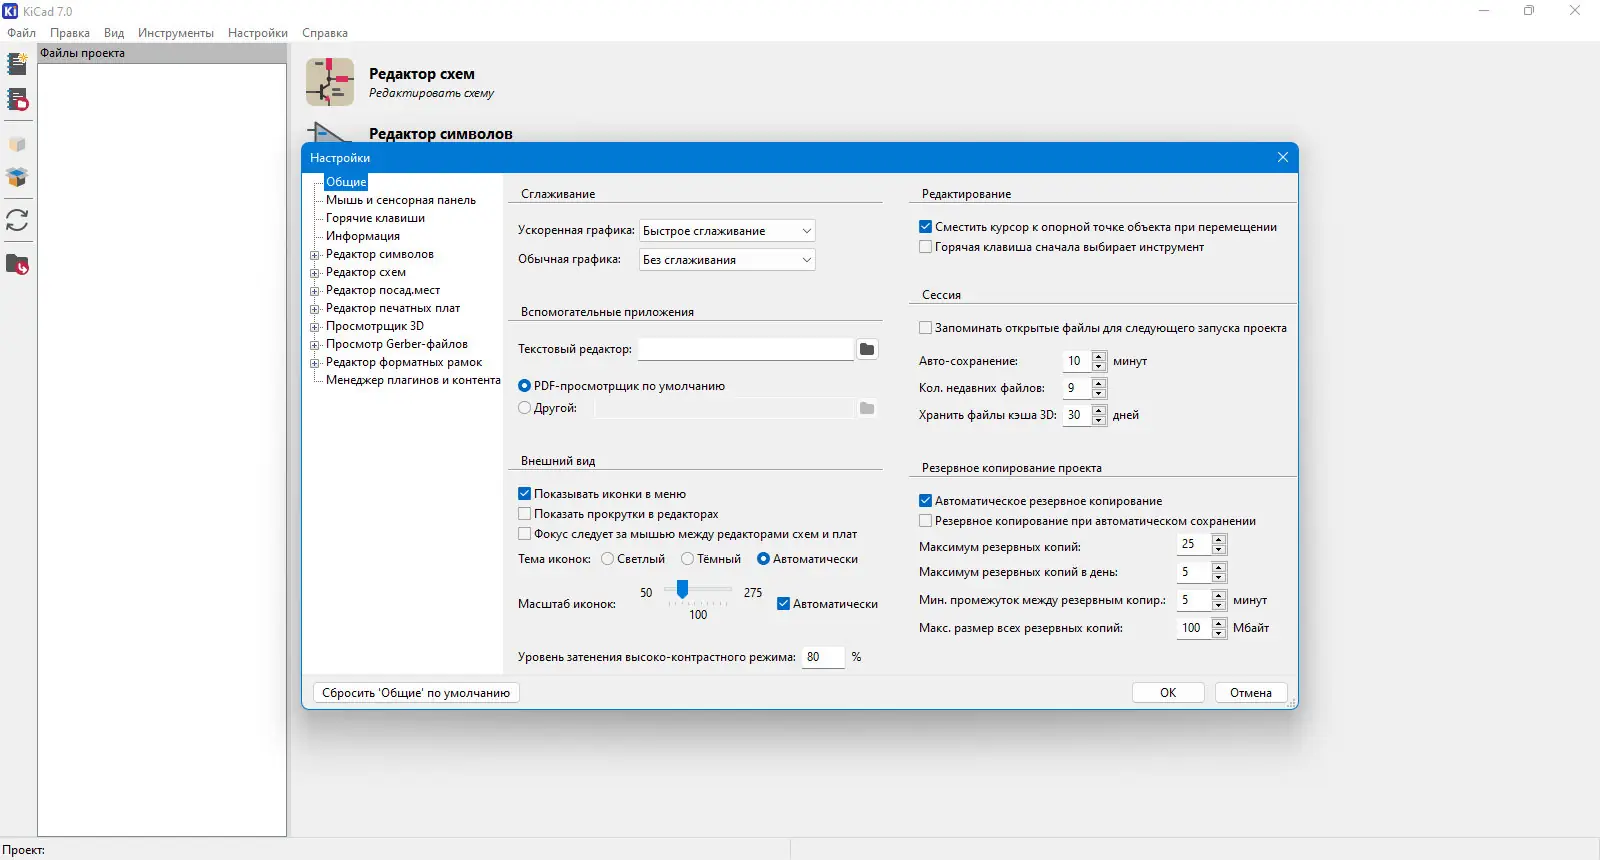
Task: Click the Open Project notebook-with-folder icon
Action: point(17,100)
